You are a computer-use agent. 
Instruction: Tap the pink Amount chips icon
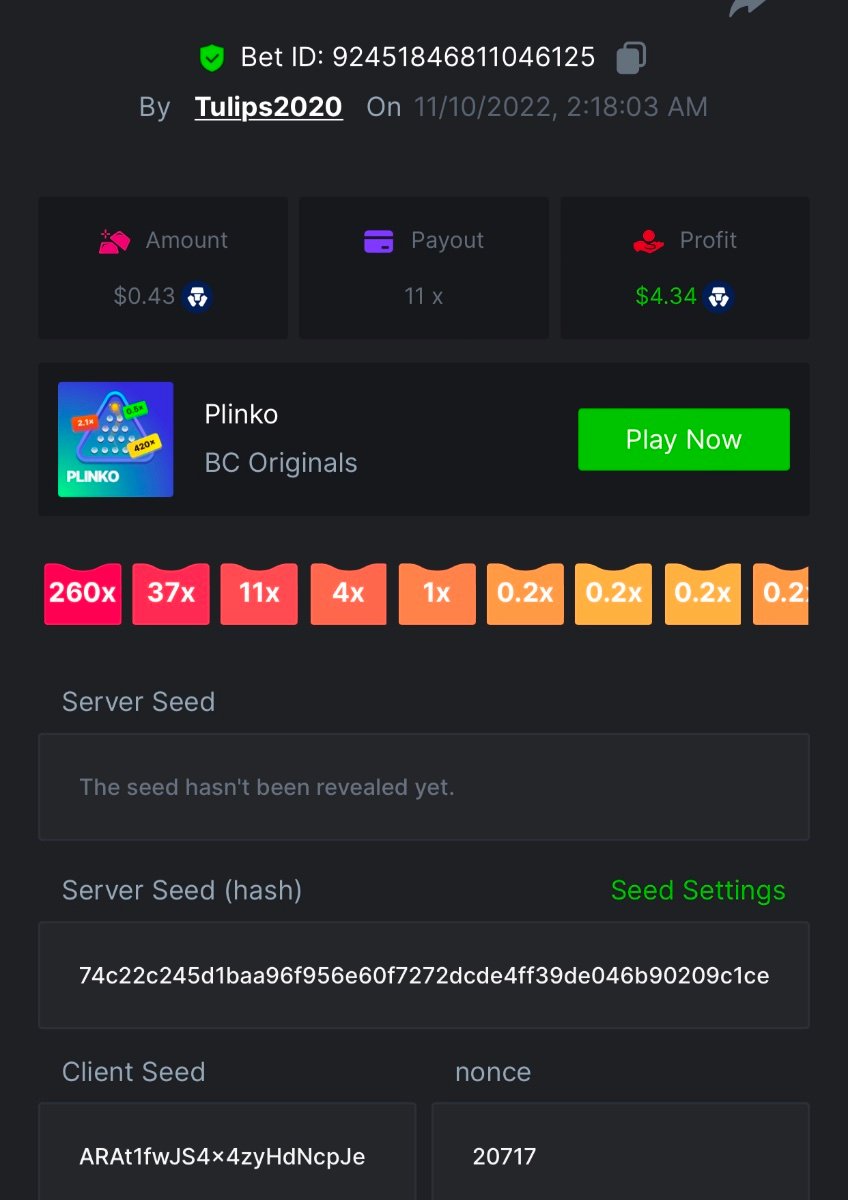pyautogui.click(x=115, y=241)
